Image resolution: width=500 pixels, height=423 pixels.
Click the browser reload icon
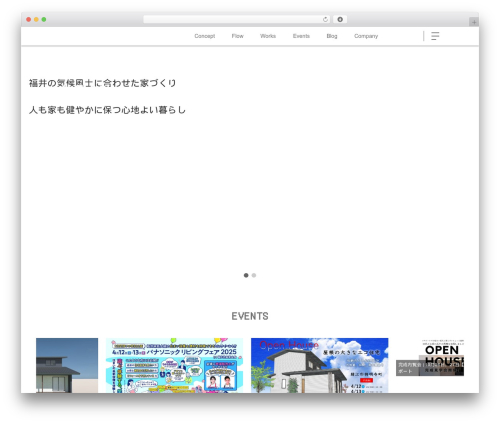(x=325, y=20)
